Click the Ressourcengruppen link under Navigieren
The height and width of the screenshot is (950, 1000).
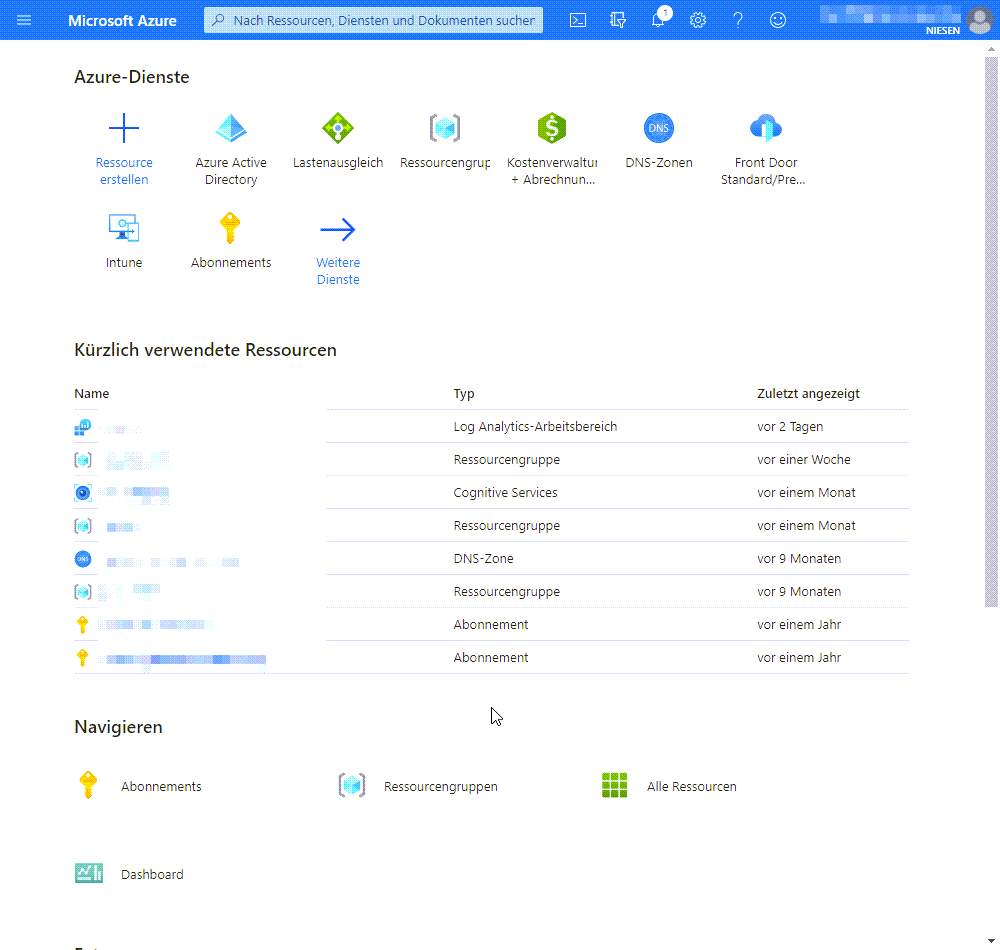(441, 787)
